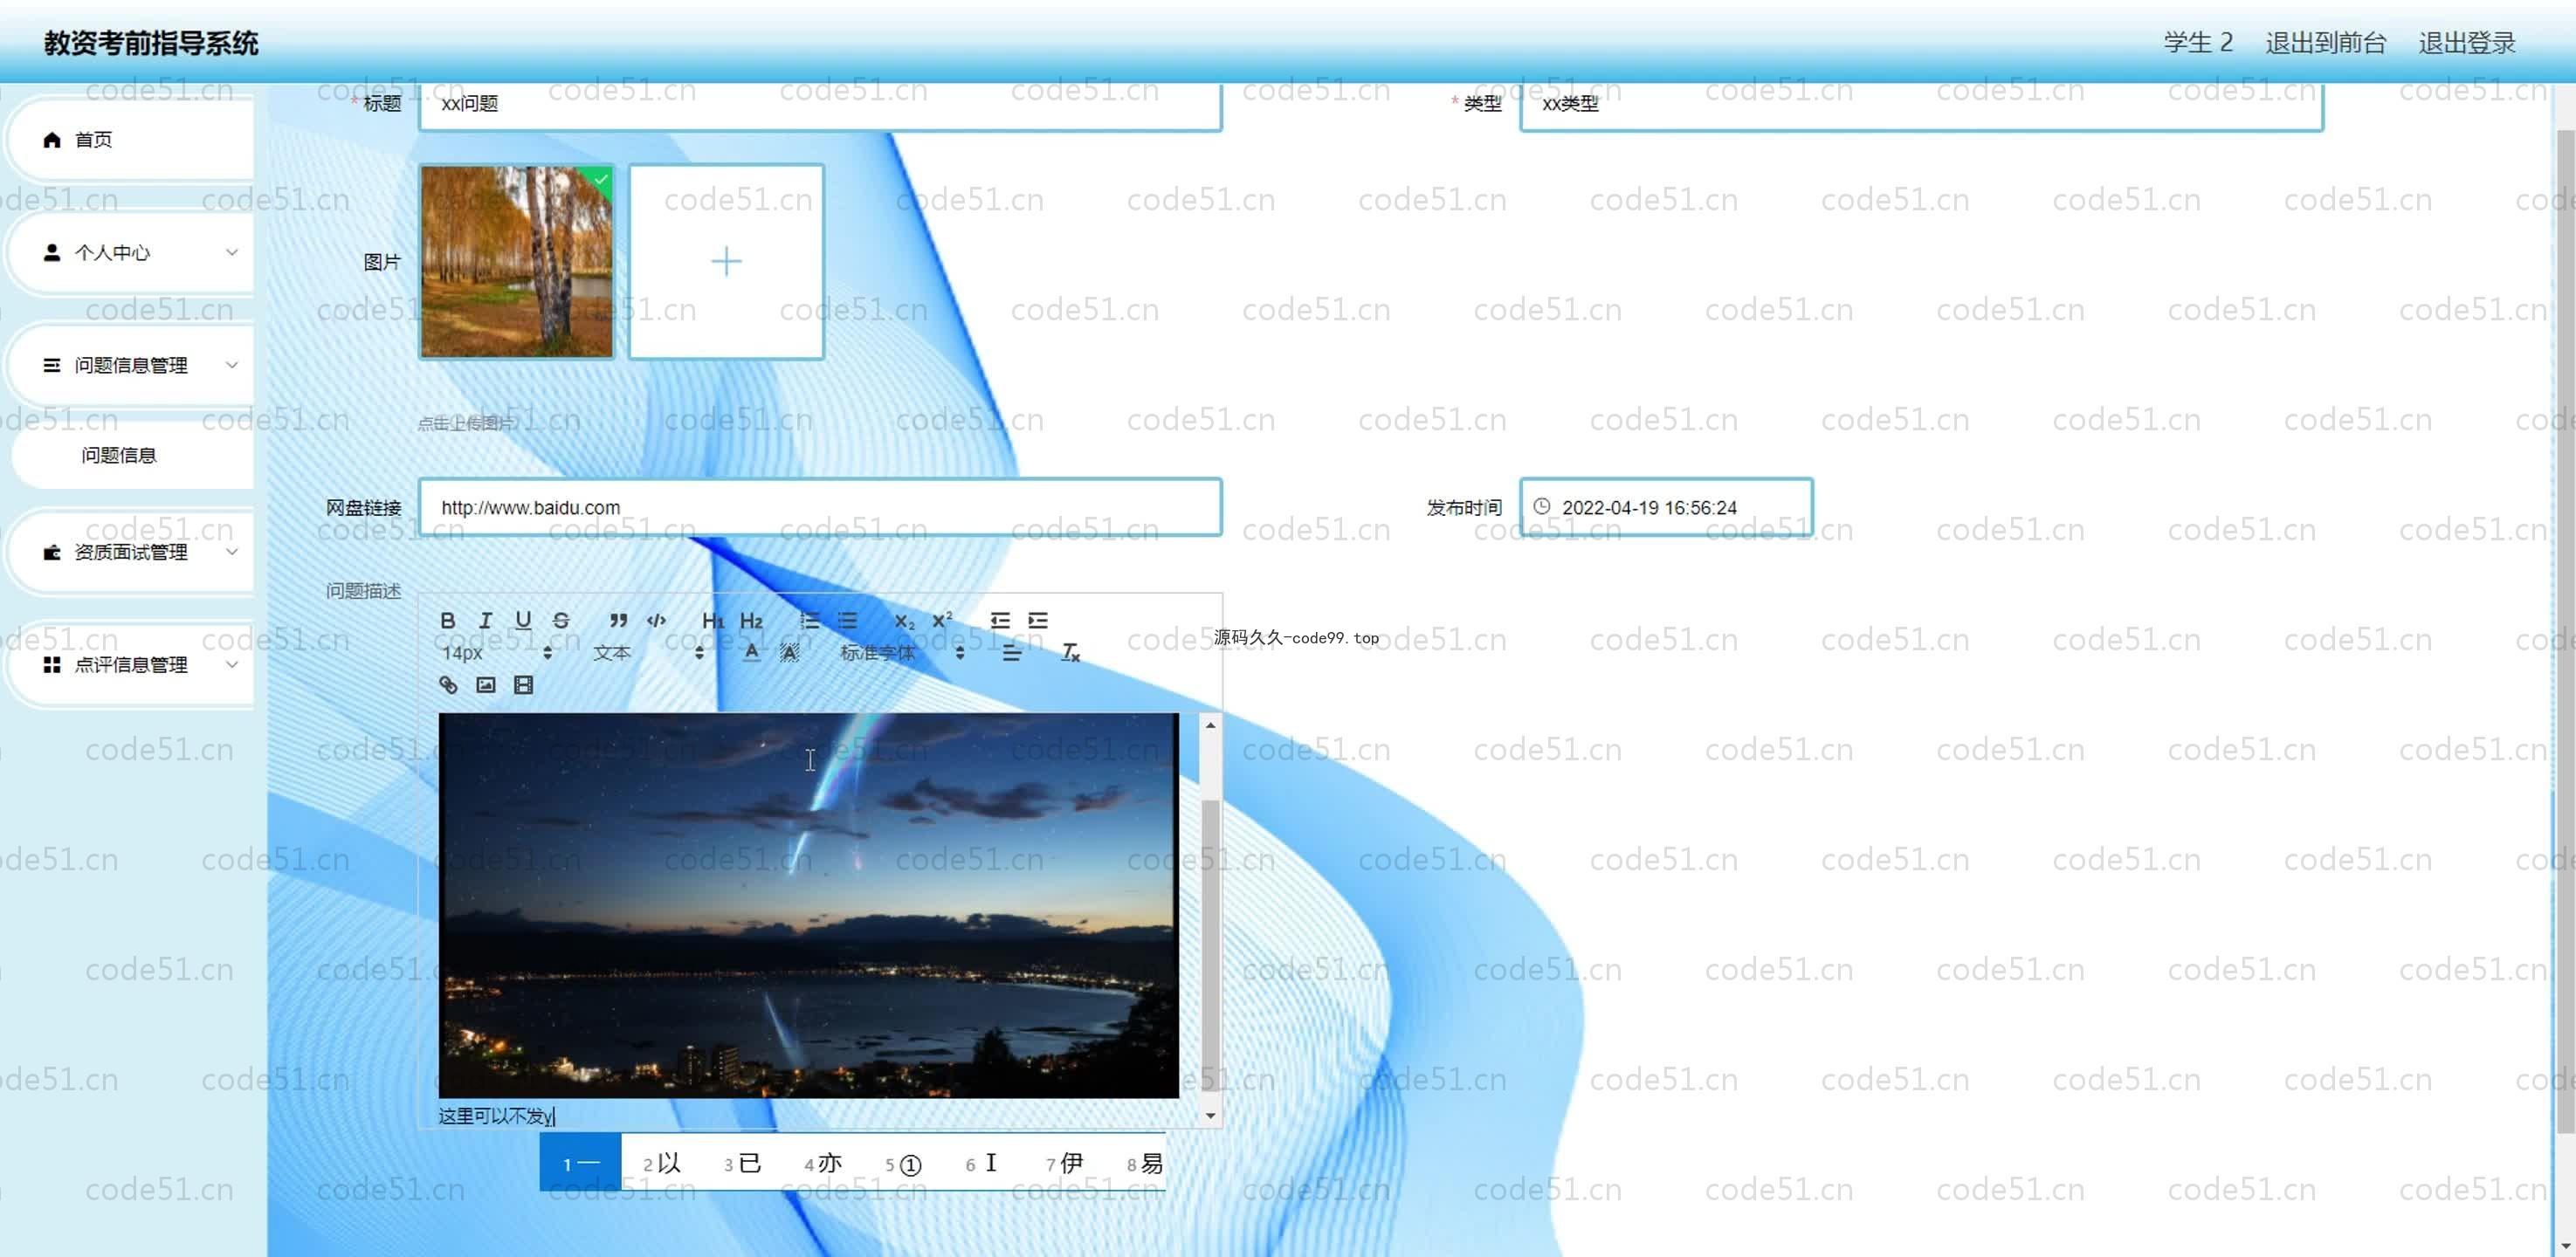This screenshot has width=2576, height=1257.
Task: Apply Heading 2 style
Action: [x=751, y=620]
